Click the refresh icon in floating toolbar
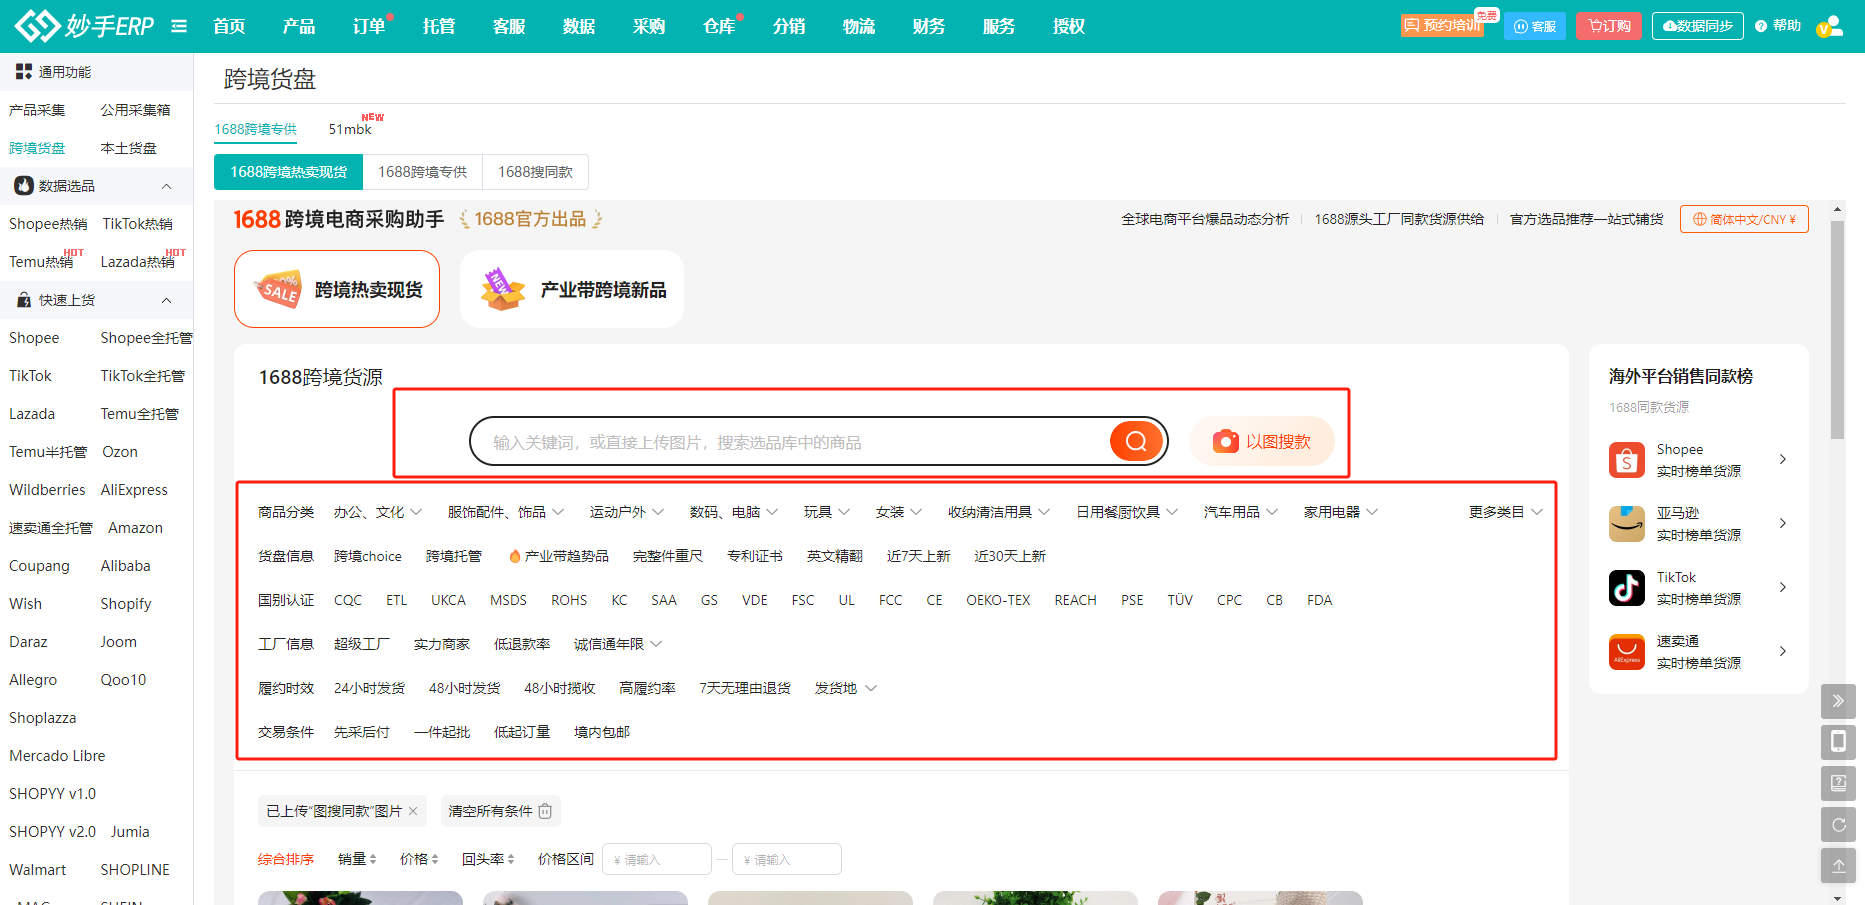This screenshot has width=1865, height=905. tap(1838, 825)
